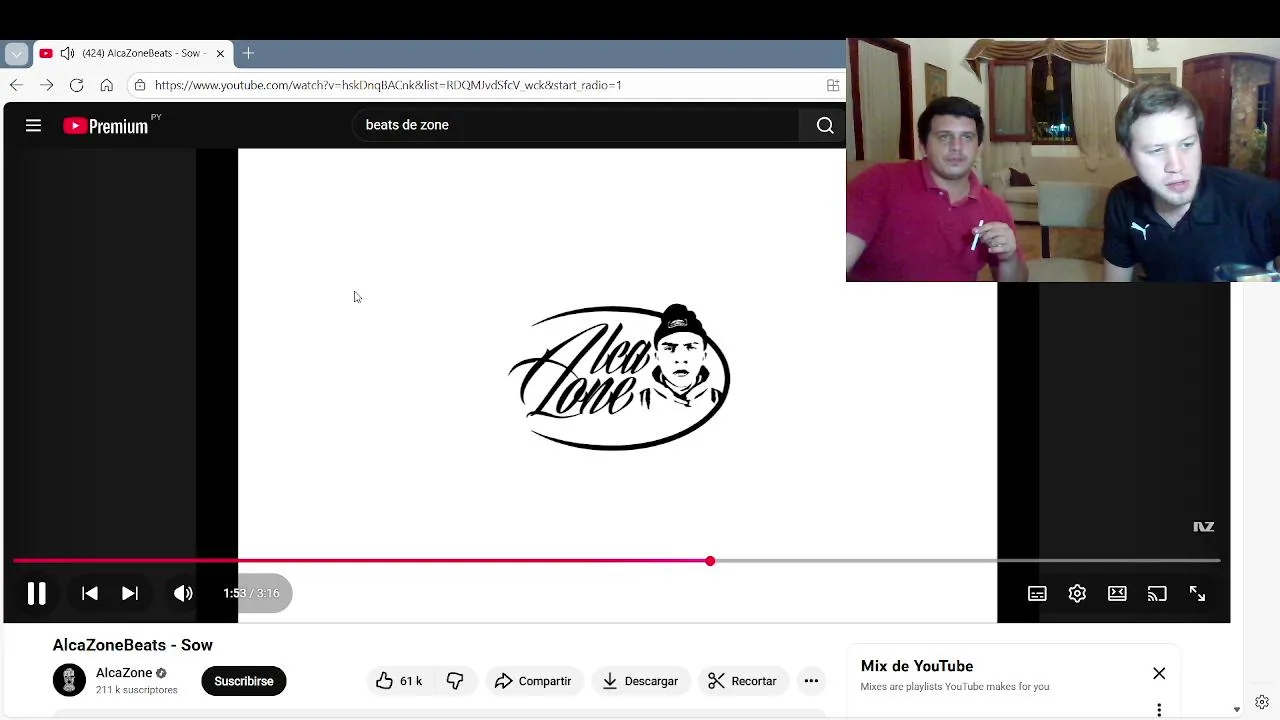Click the video title 'AlcaZoneBeats - Sow'
1280x720 pixels.
click(133, 645)
